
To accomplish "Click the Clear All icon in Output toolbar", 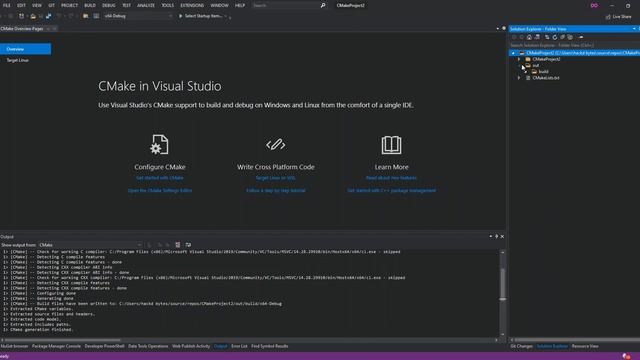I will click(178, 245).
